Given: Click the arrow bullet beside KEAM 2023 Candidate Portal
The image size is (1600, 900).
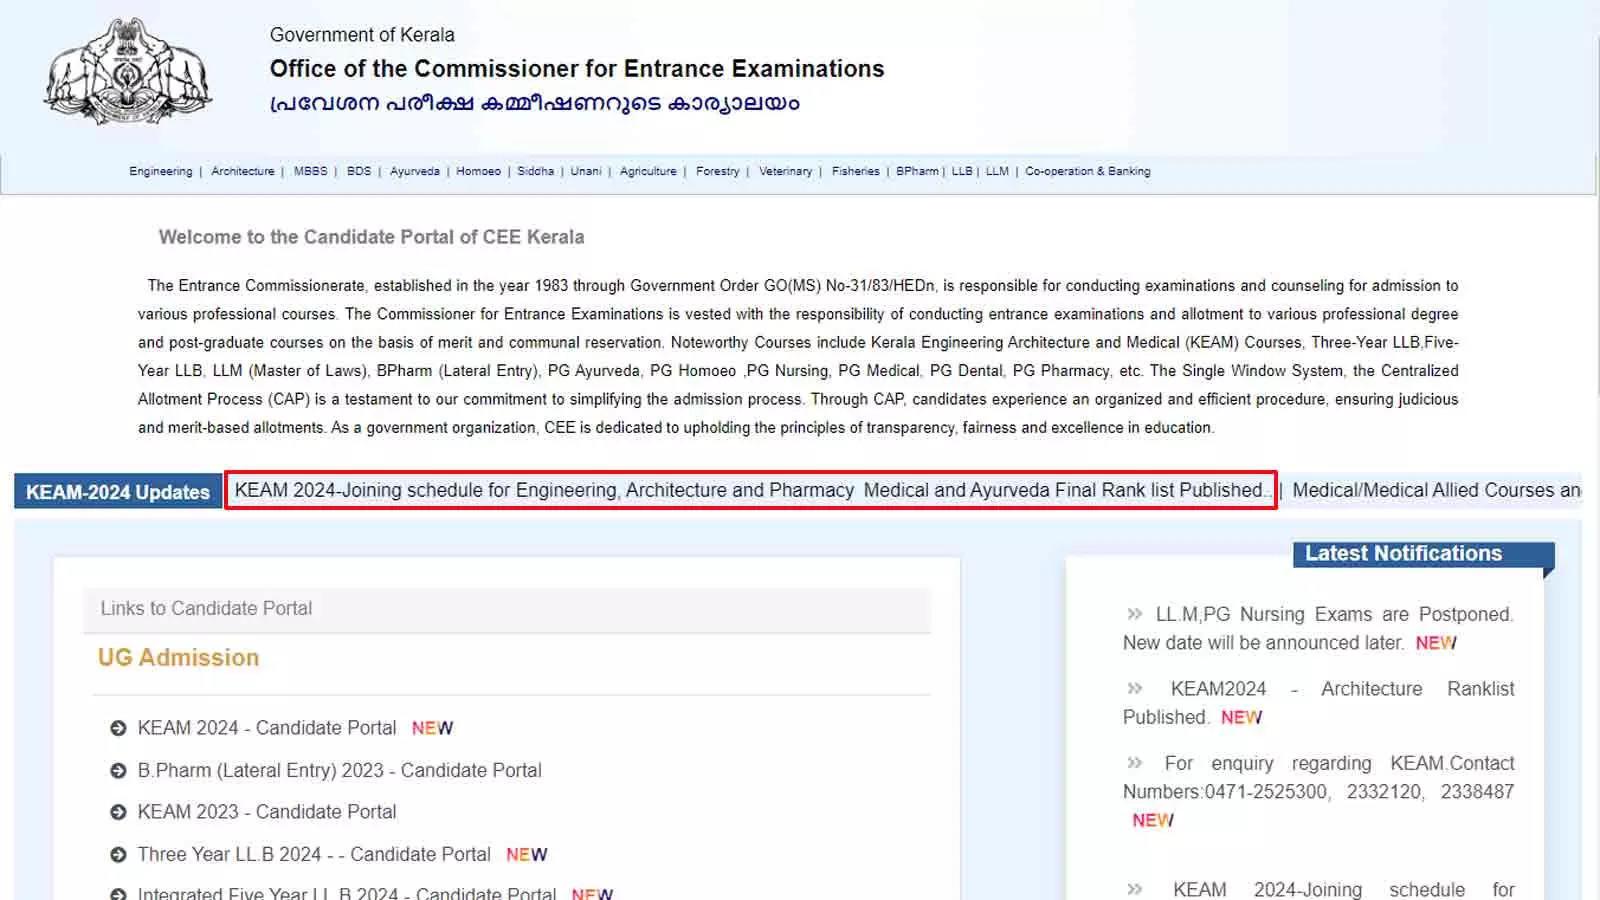Looking at the screenshot, I should point(118,813).
